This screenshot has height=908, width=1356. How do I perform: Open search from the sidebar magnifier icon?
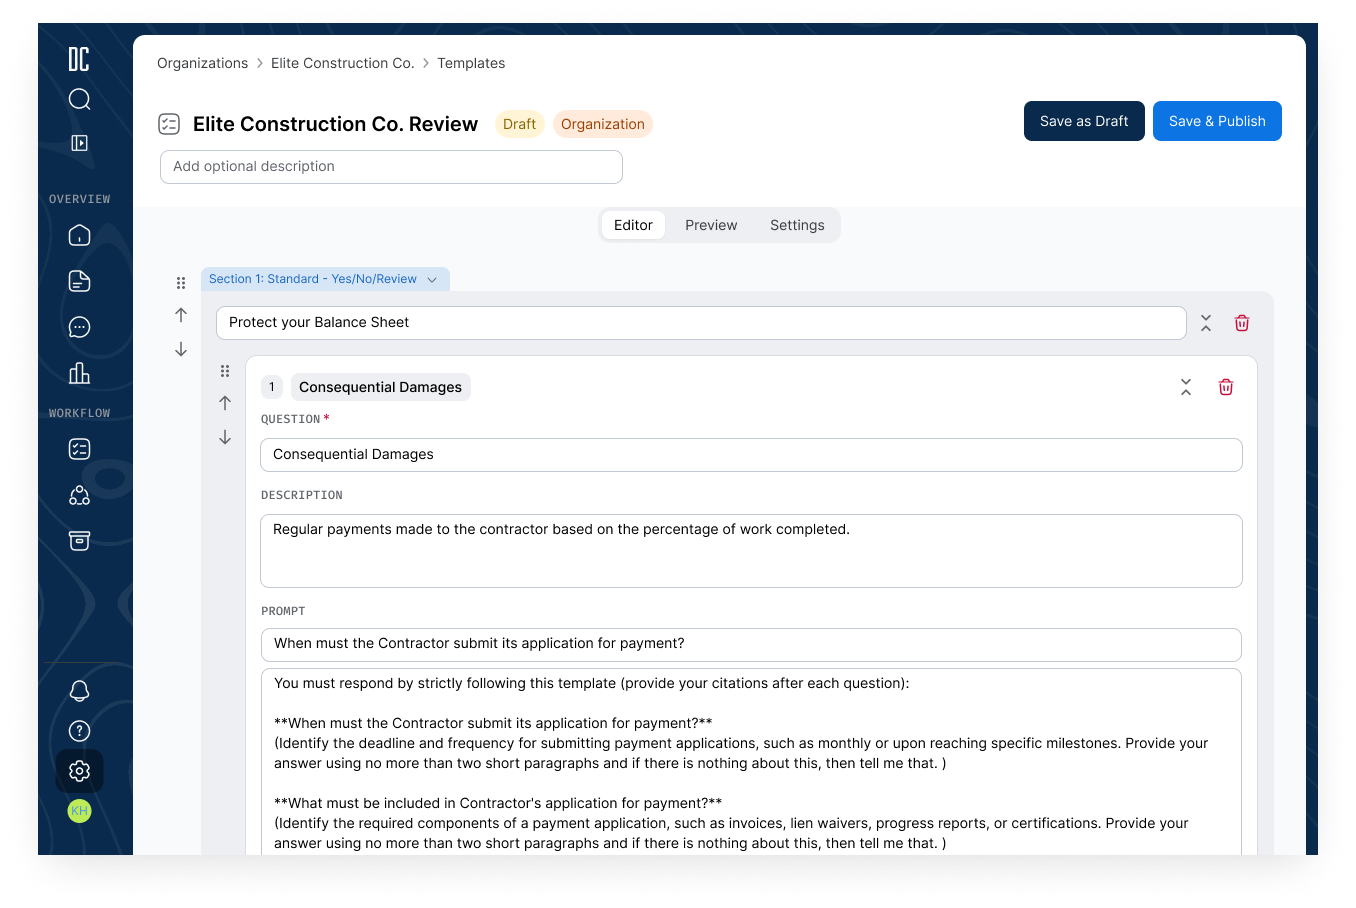coord(79,99)
